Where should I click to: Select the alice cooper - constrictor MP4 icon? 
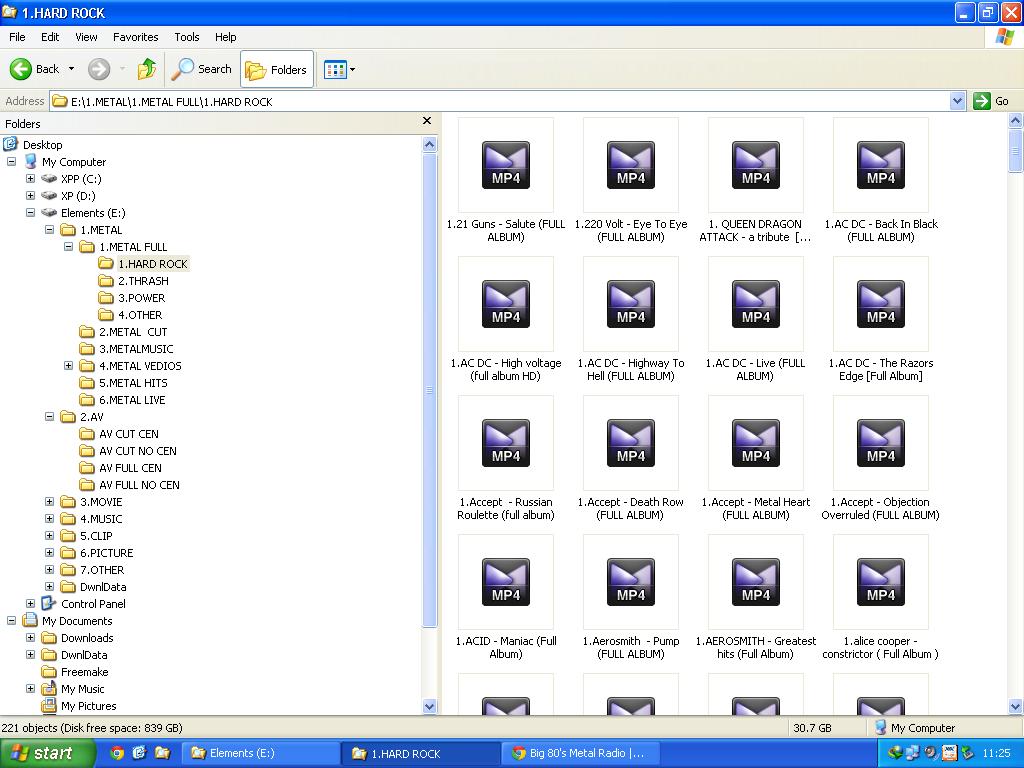tap(881, 583)
